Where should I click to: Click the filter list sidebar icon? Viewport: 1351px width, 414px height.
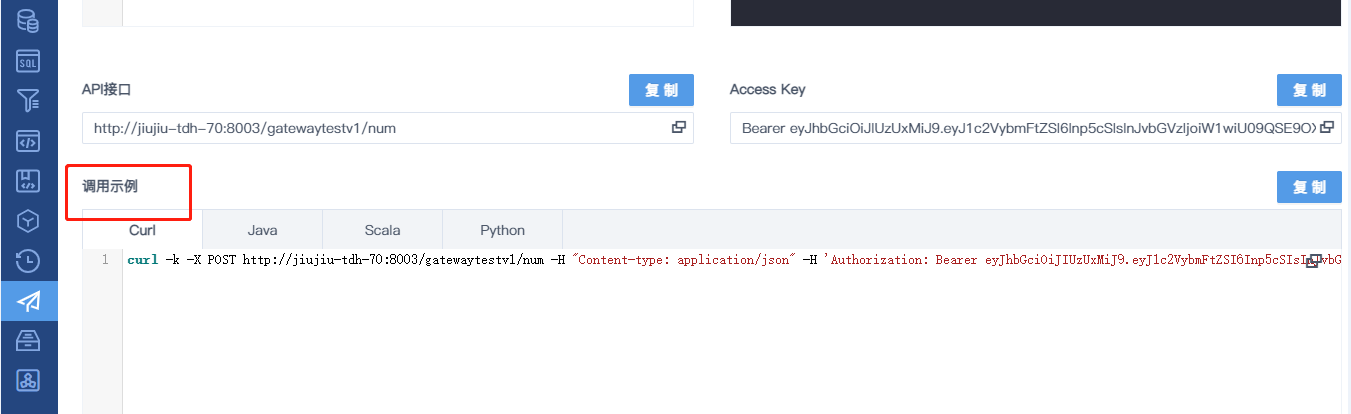pos(28,100)
